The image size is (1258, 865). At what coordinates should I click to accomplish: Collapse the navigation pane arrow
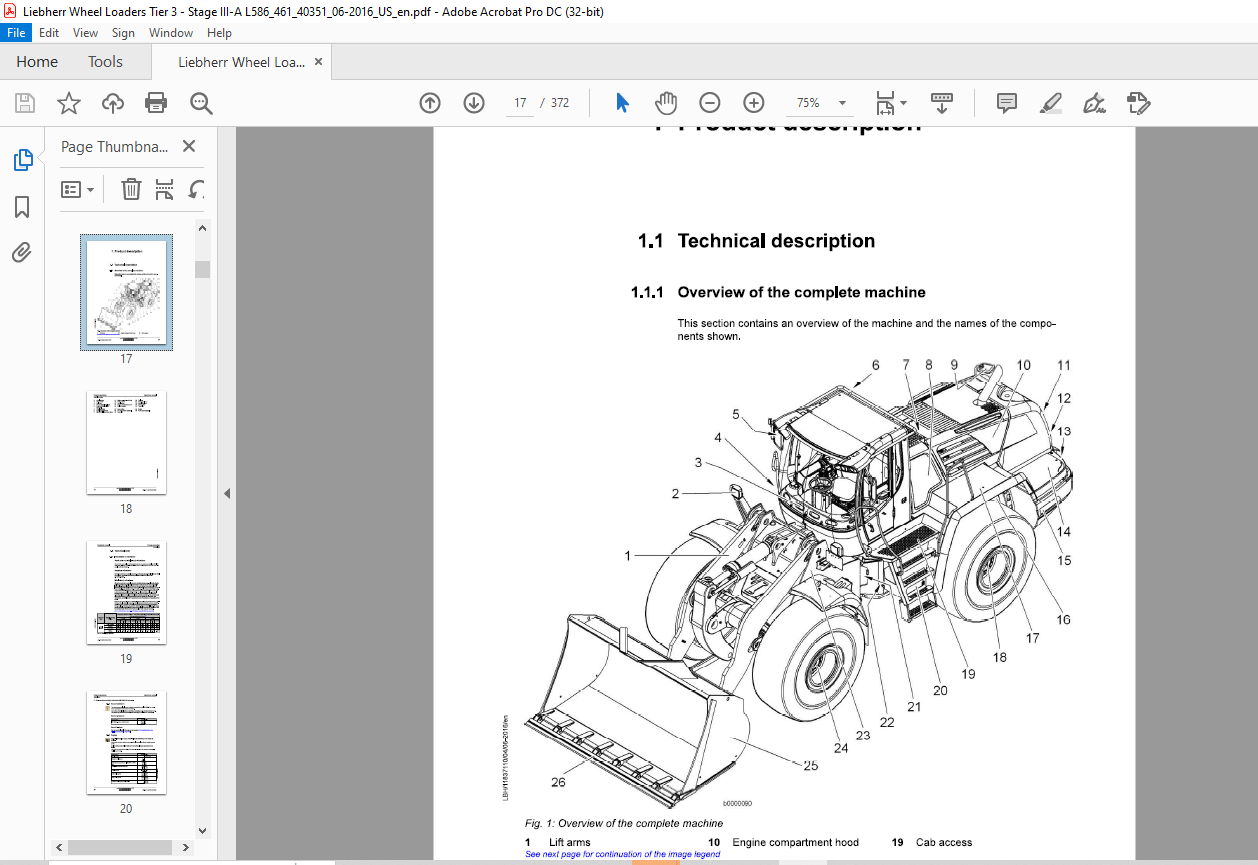point(226,493)
